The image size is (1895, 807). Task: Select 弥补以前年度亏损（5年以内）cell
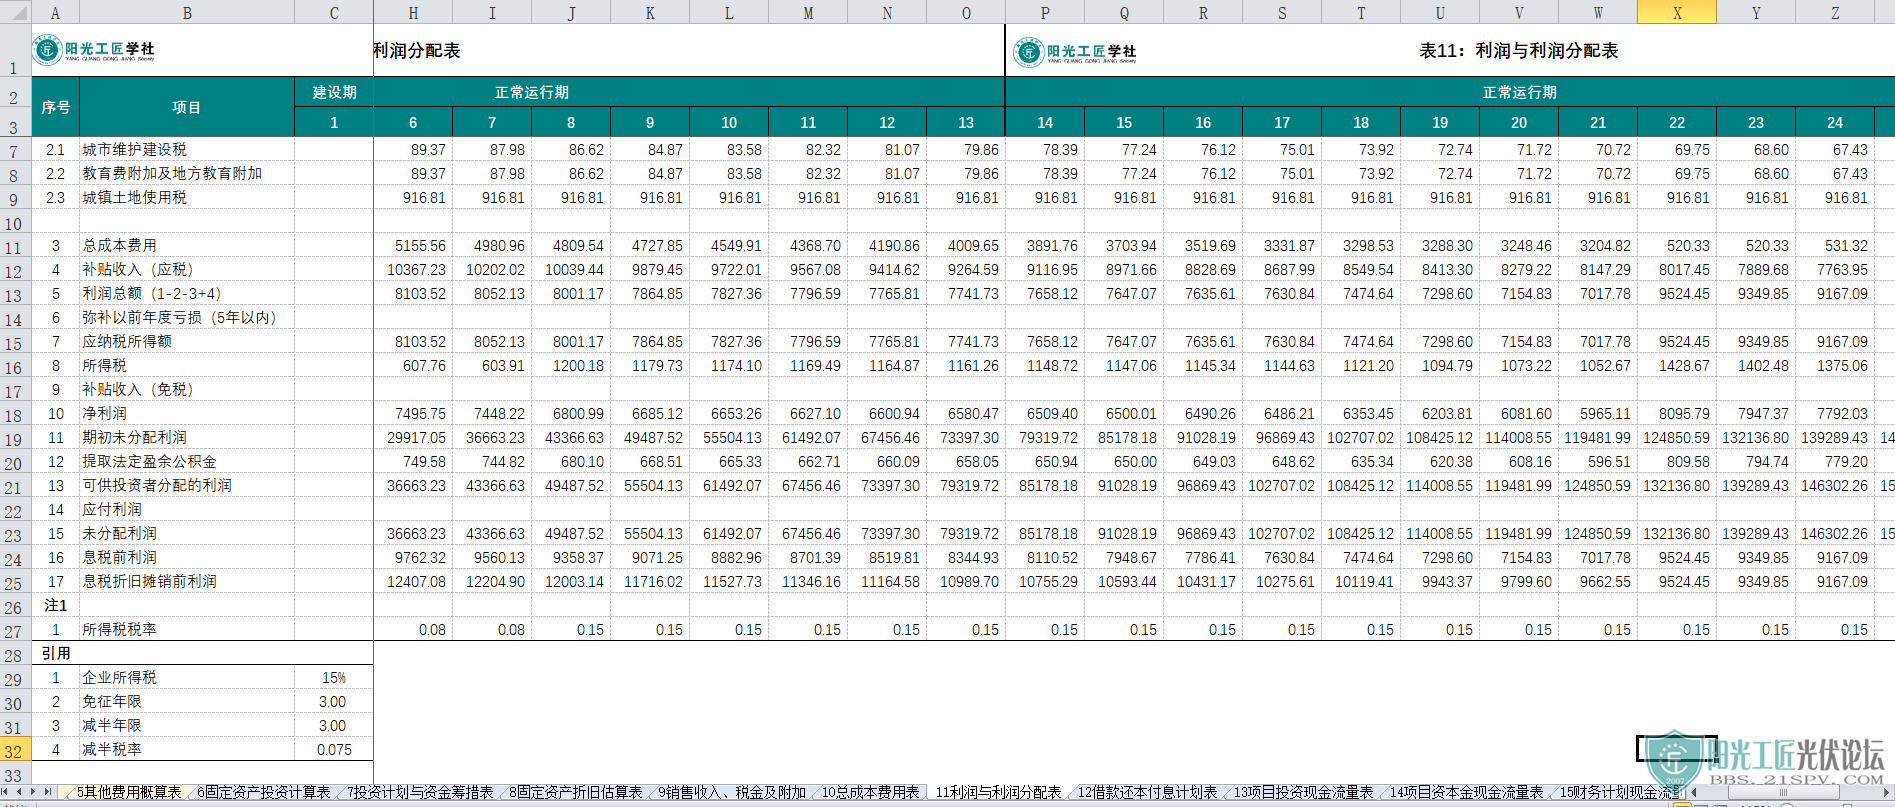click(187, 318)
